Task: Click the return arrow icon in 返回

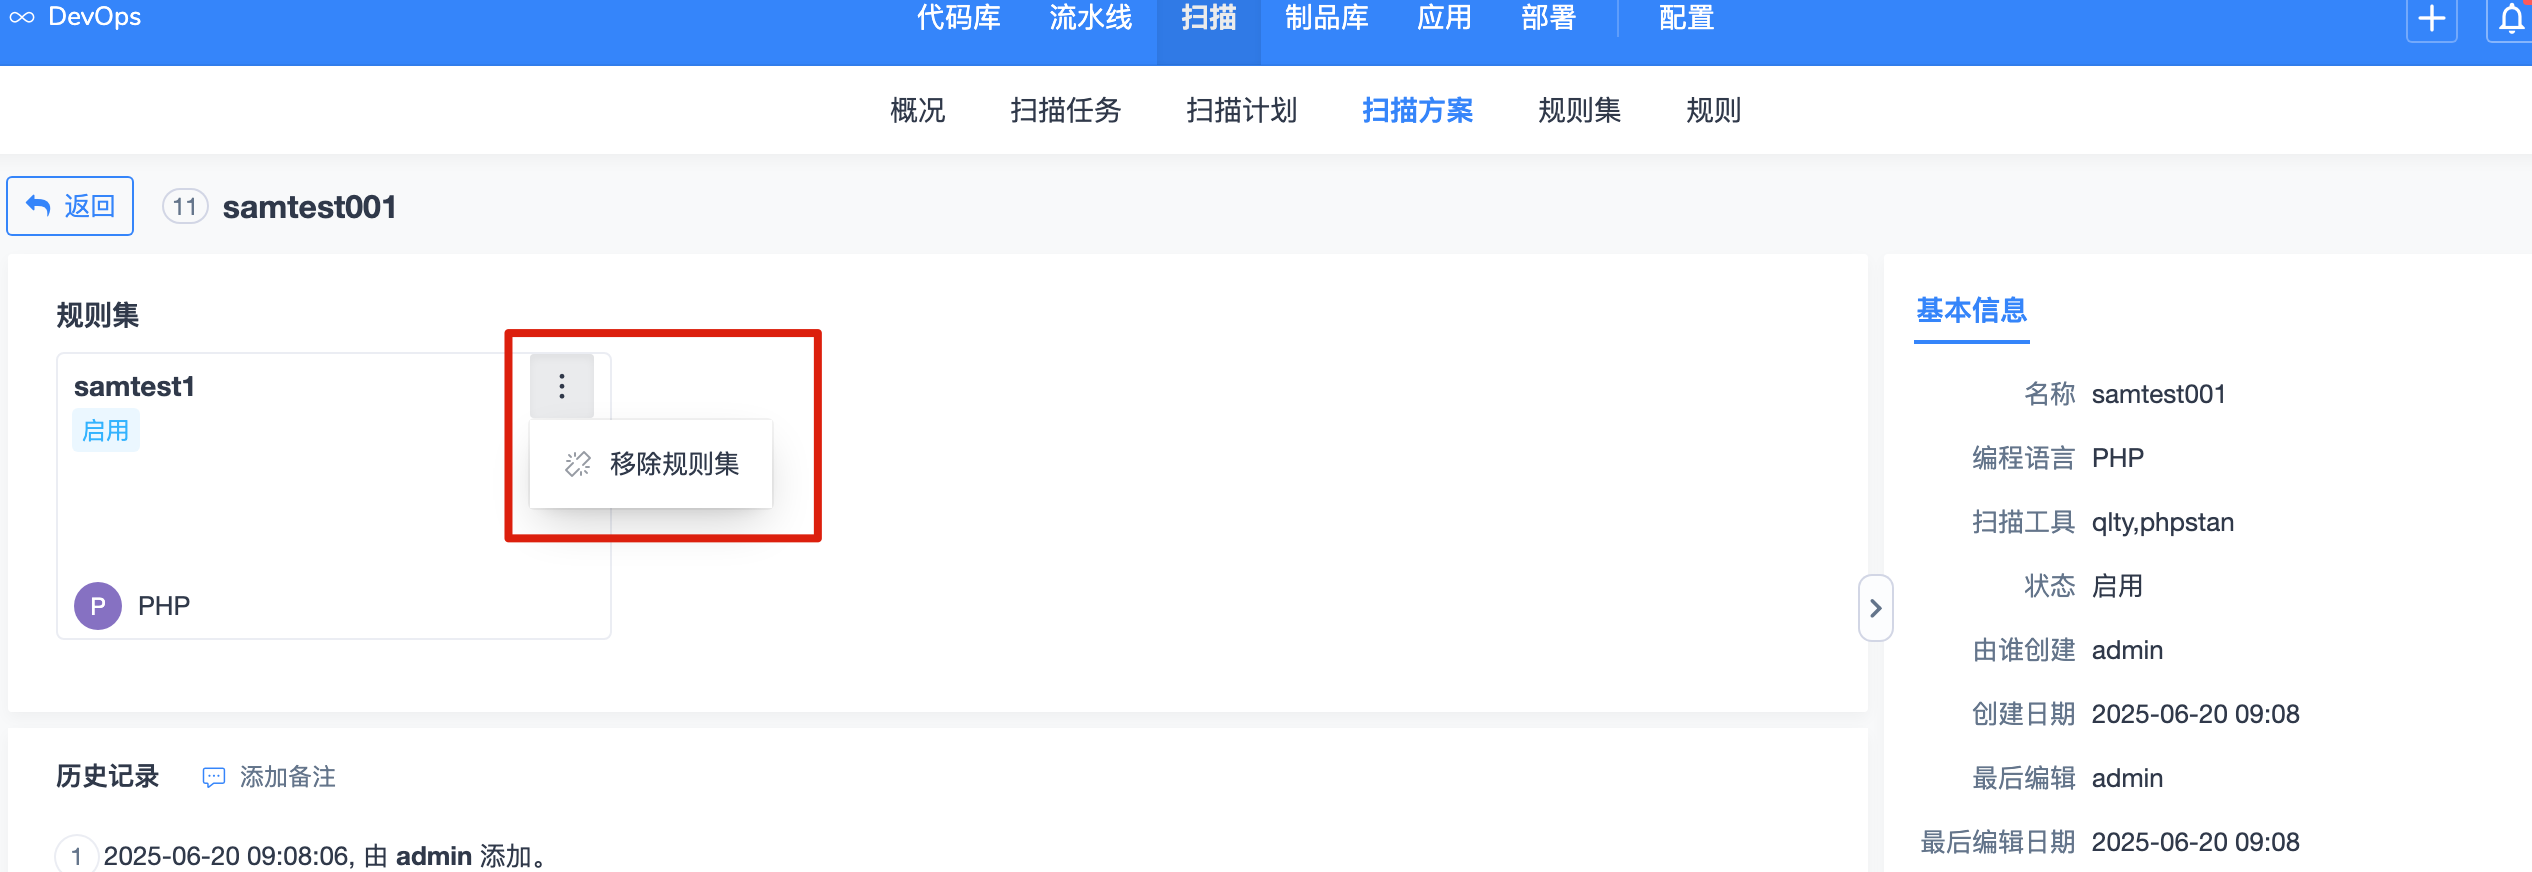Action: point(38,206)
